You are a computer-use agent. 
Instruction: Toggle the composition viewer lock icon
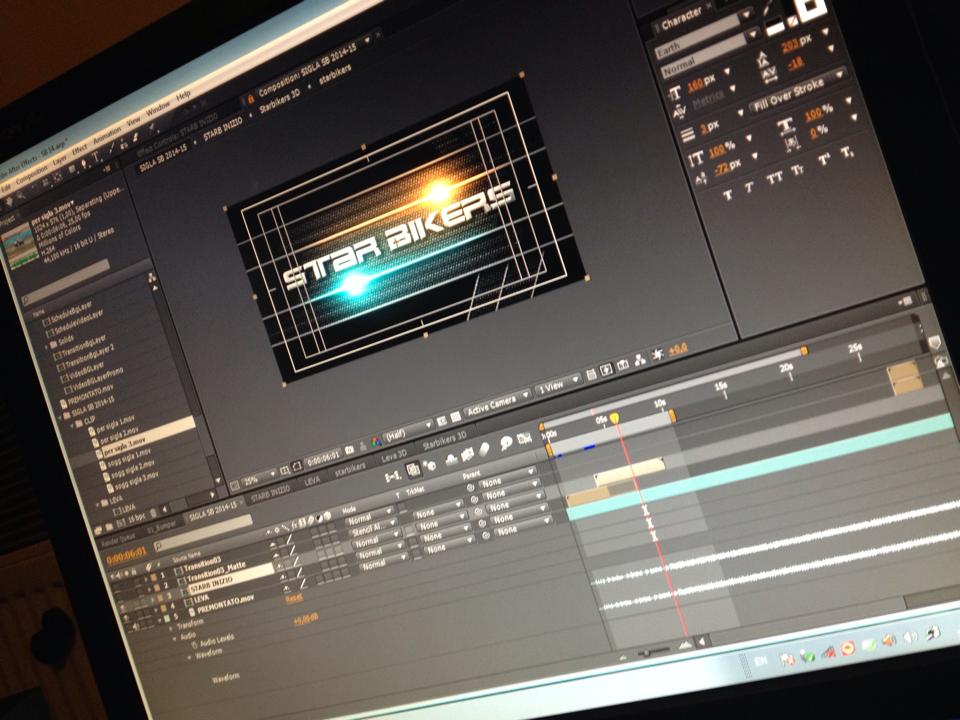[x=250, y=98]
